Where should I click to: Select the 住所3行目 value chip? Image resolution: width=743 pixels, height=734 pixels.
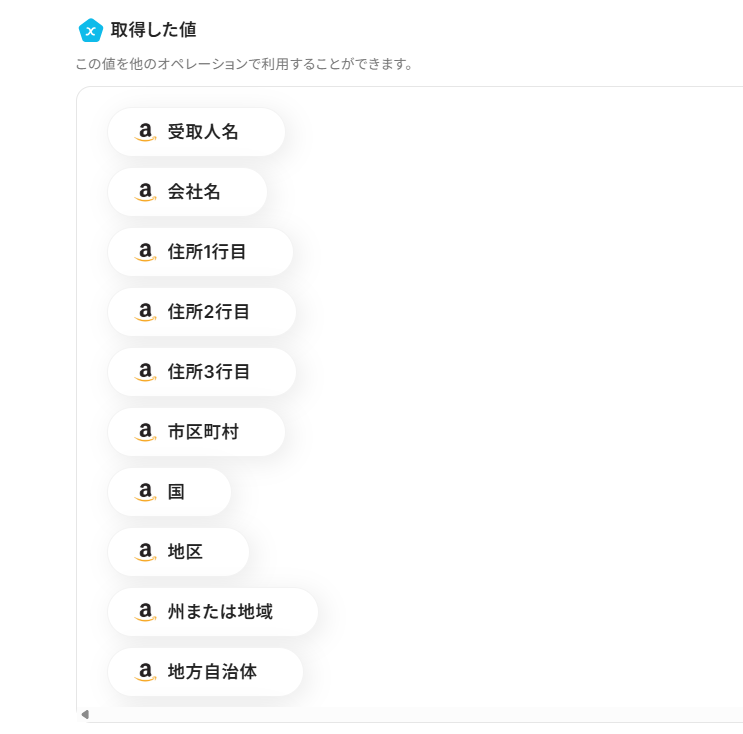pos(202,372)
